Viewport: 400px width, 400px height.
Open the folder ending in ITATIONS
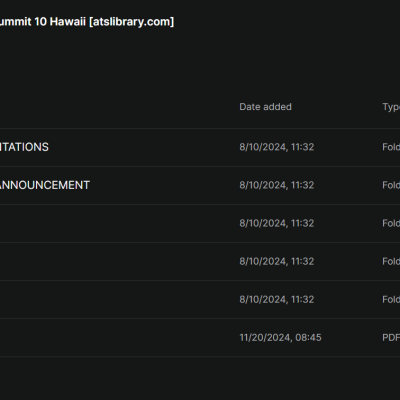[x=24, y=147]
